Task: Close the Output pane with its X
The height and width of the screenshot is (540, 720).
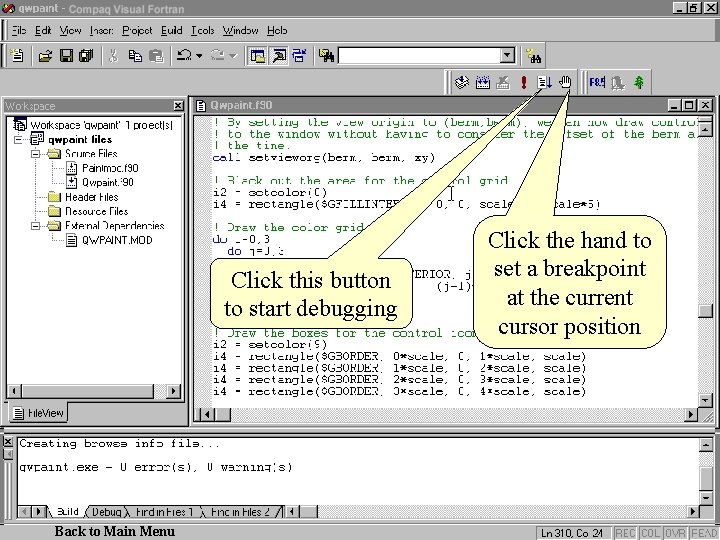Action: pyautogui.click(x=8, y=442)
